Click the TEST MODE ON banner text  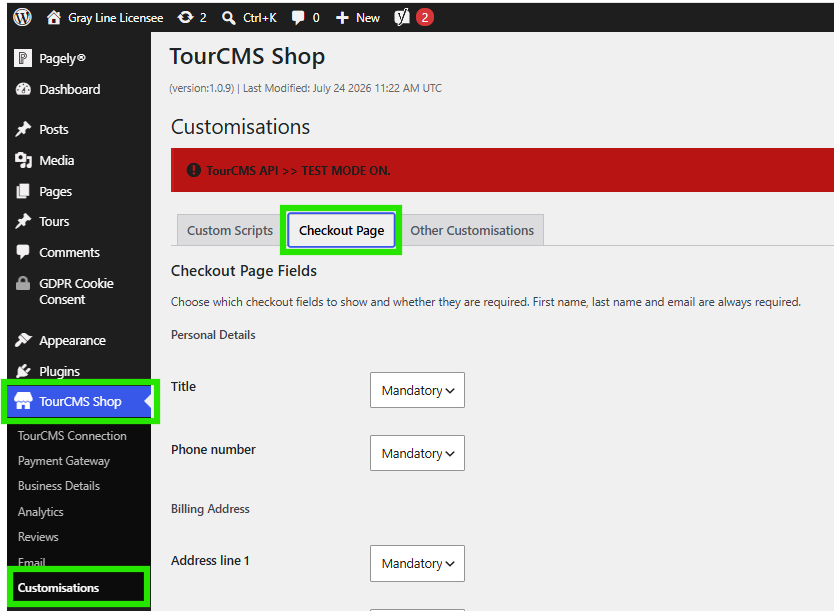coord(298,171)
